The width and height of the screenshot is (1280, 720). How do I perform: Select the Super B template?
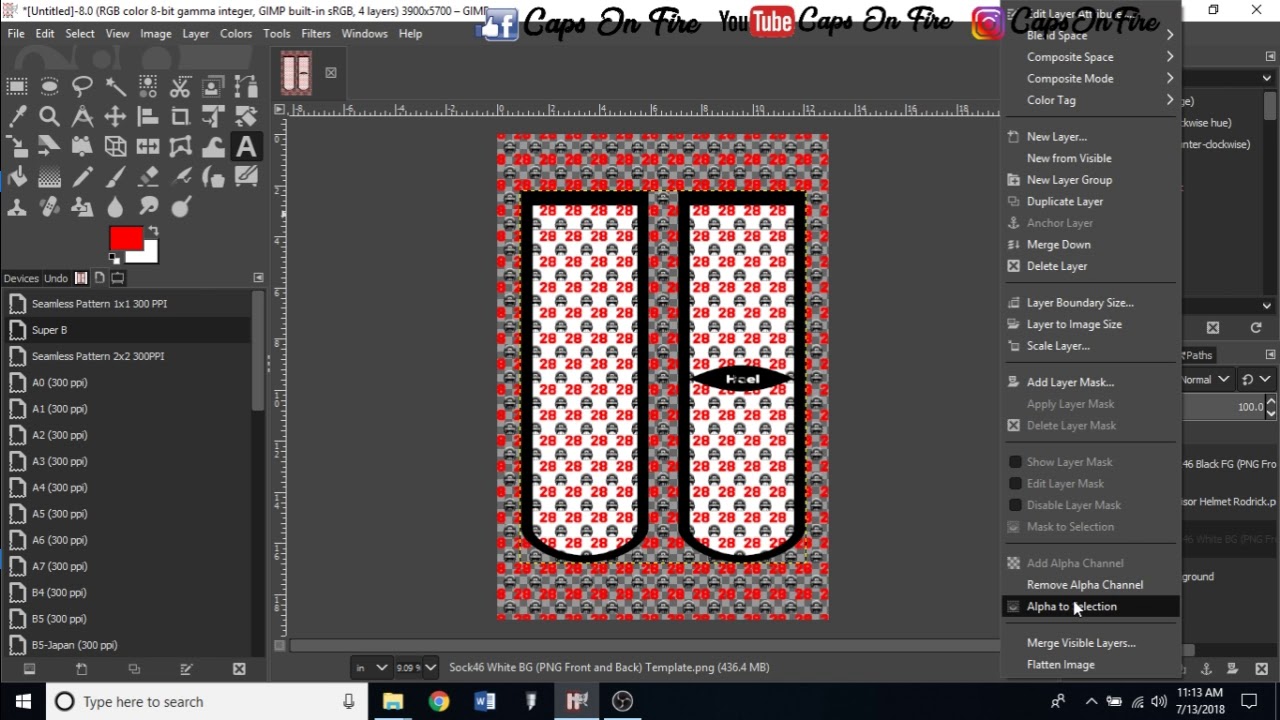pos(126,330)
